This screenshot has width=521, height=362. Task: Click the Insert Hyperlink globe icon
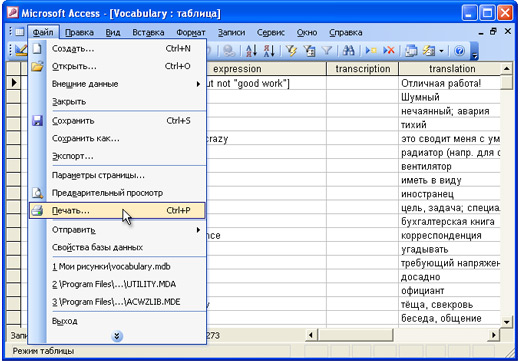[229, 51]
